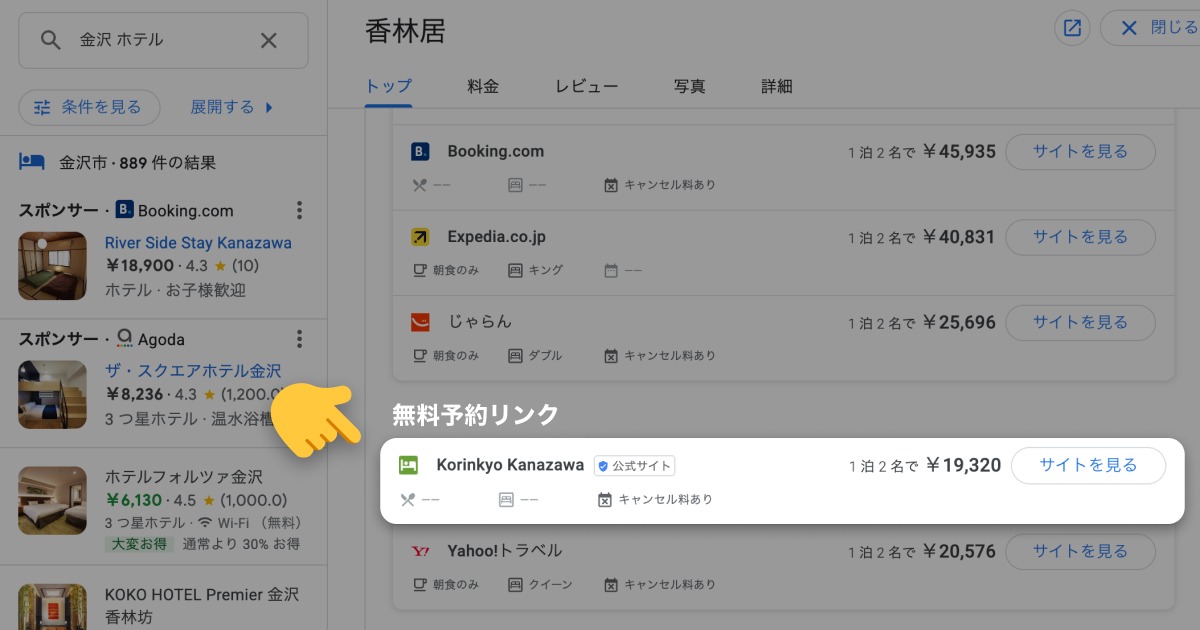Click the Korinkyo Kanazawa green hotel icon
This screenshot has width=1200, height=630.
pos(408,466)
